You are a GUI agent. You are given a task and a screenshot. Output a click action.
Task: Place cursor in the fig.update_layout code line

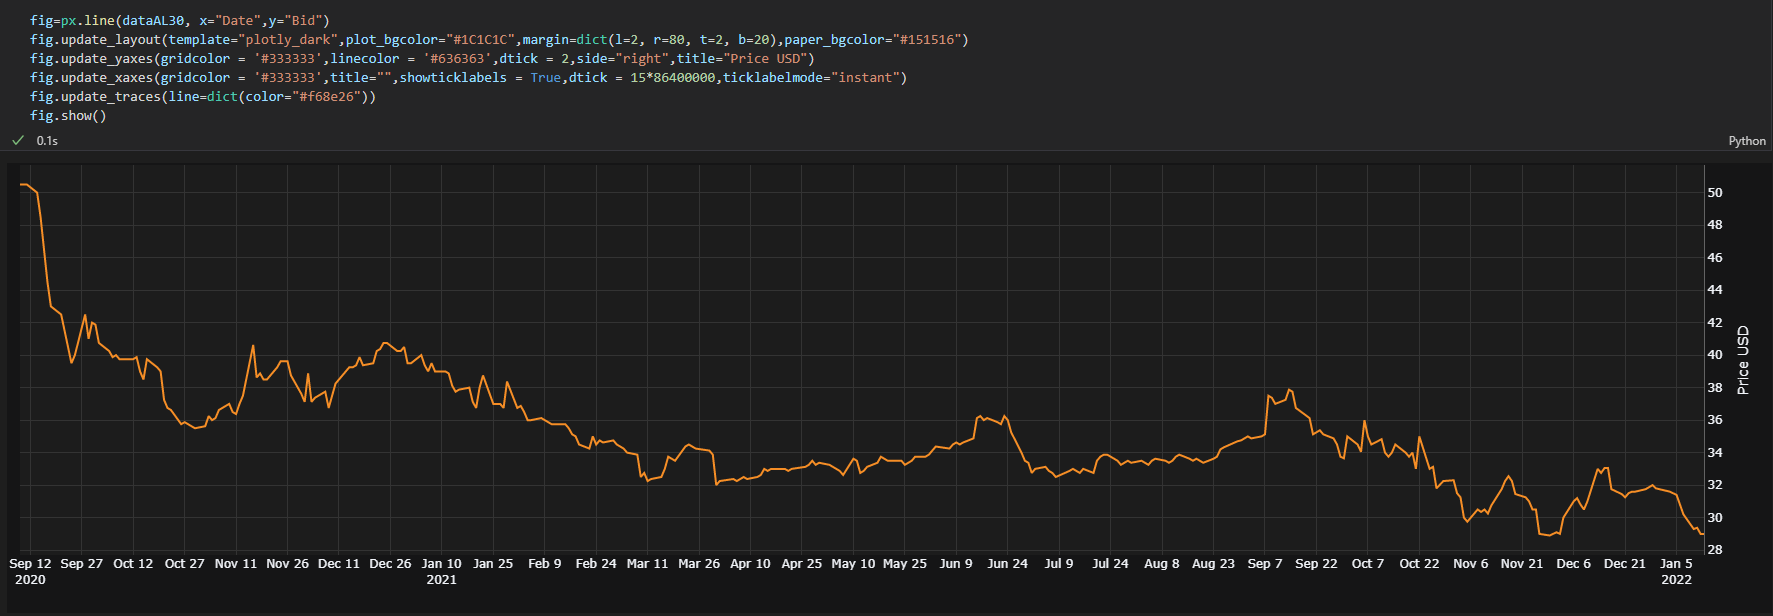tap(499, 39)
